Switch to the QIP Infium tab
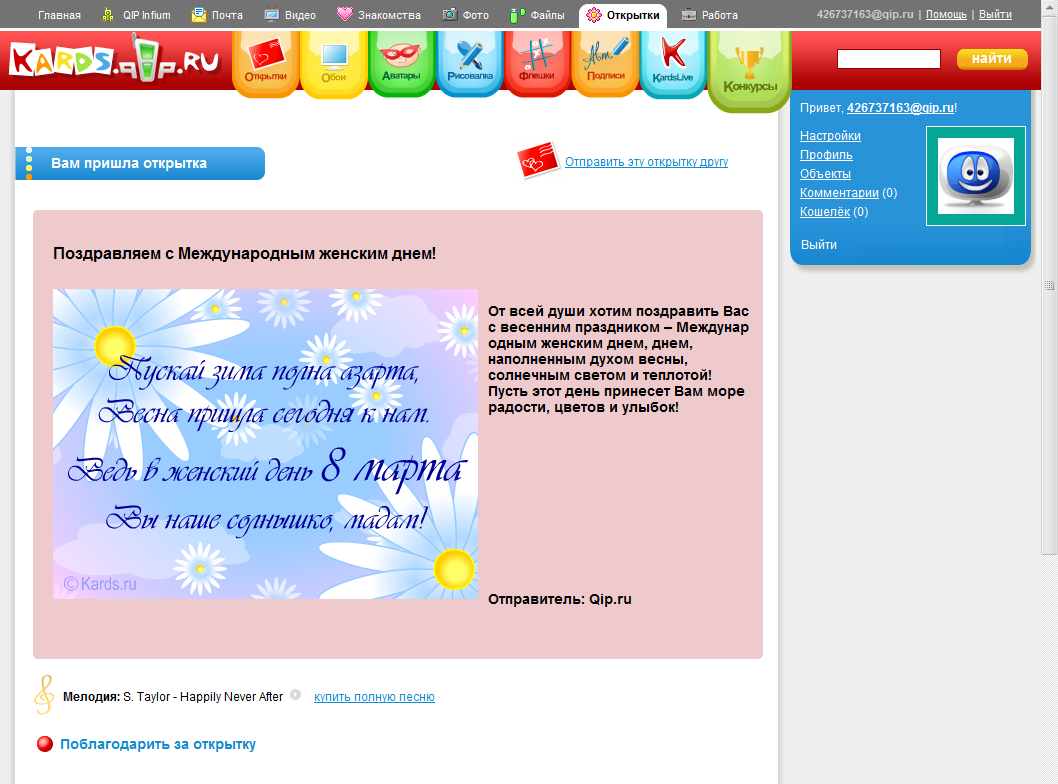 tap(146, 15)
